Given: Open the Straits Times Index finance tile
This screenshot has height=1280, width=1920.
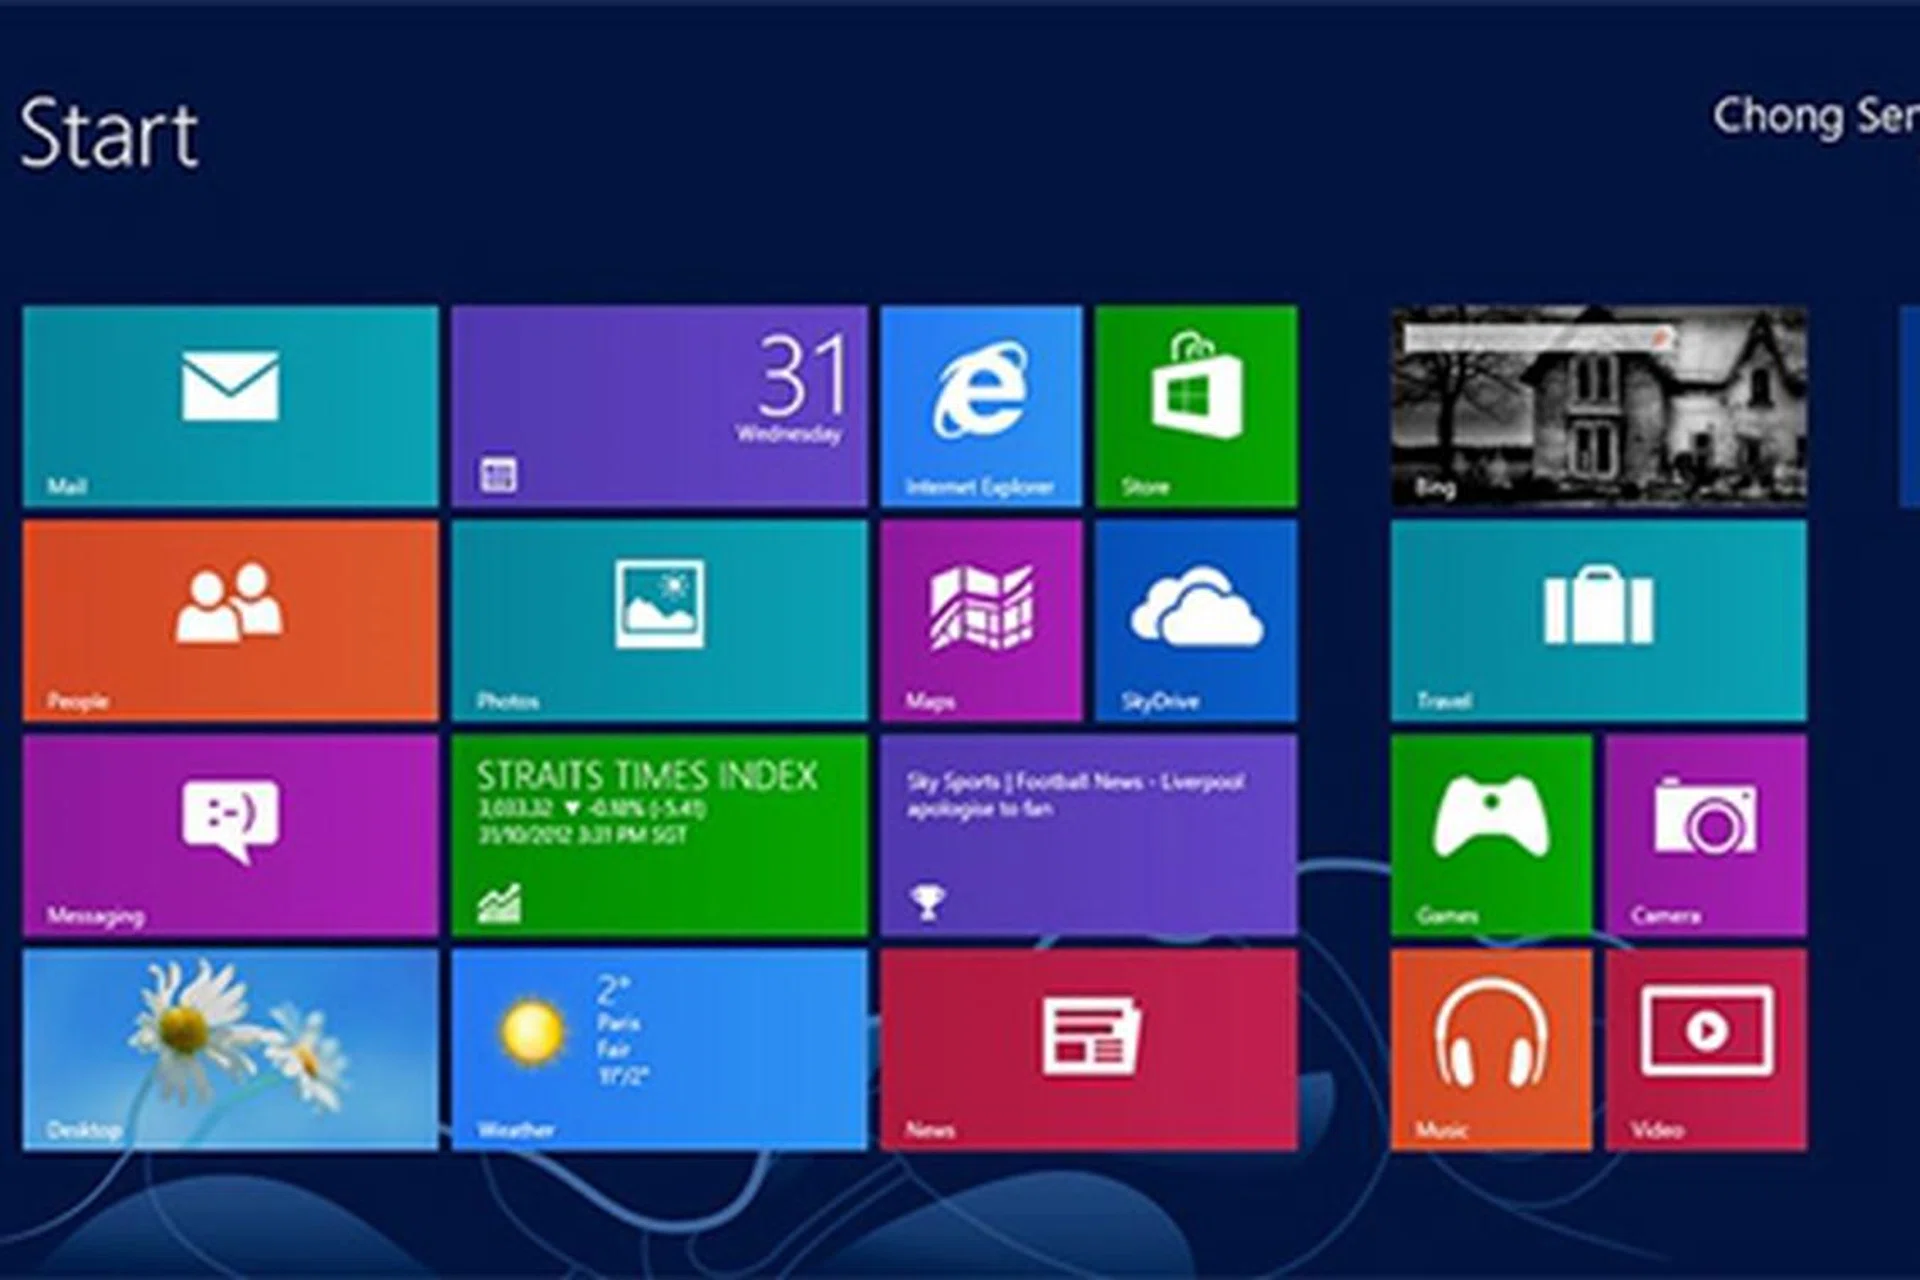Looking at the screenshot, I should 659,835.
